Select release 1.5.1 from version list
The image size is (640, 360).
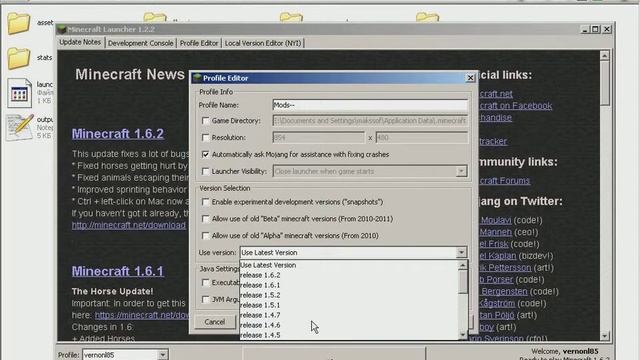349,305
